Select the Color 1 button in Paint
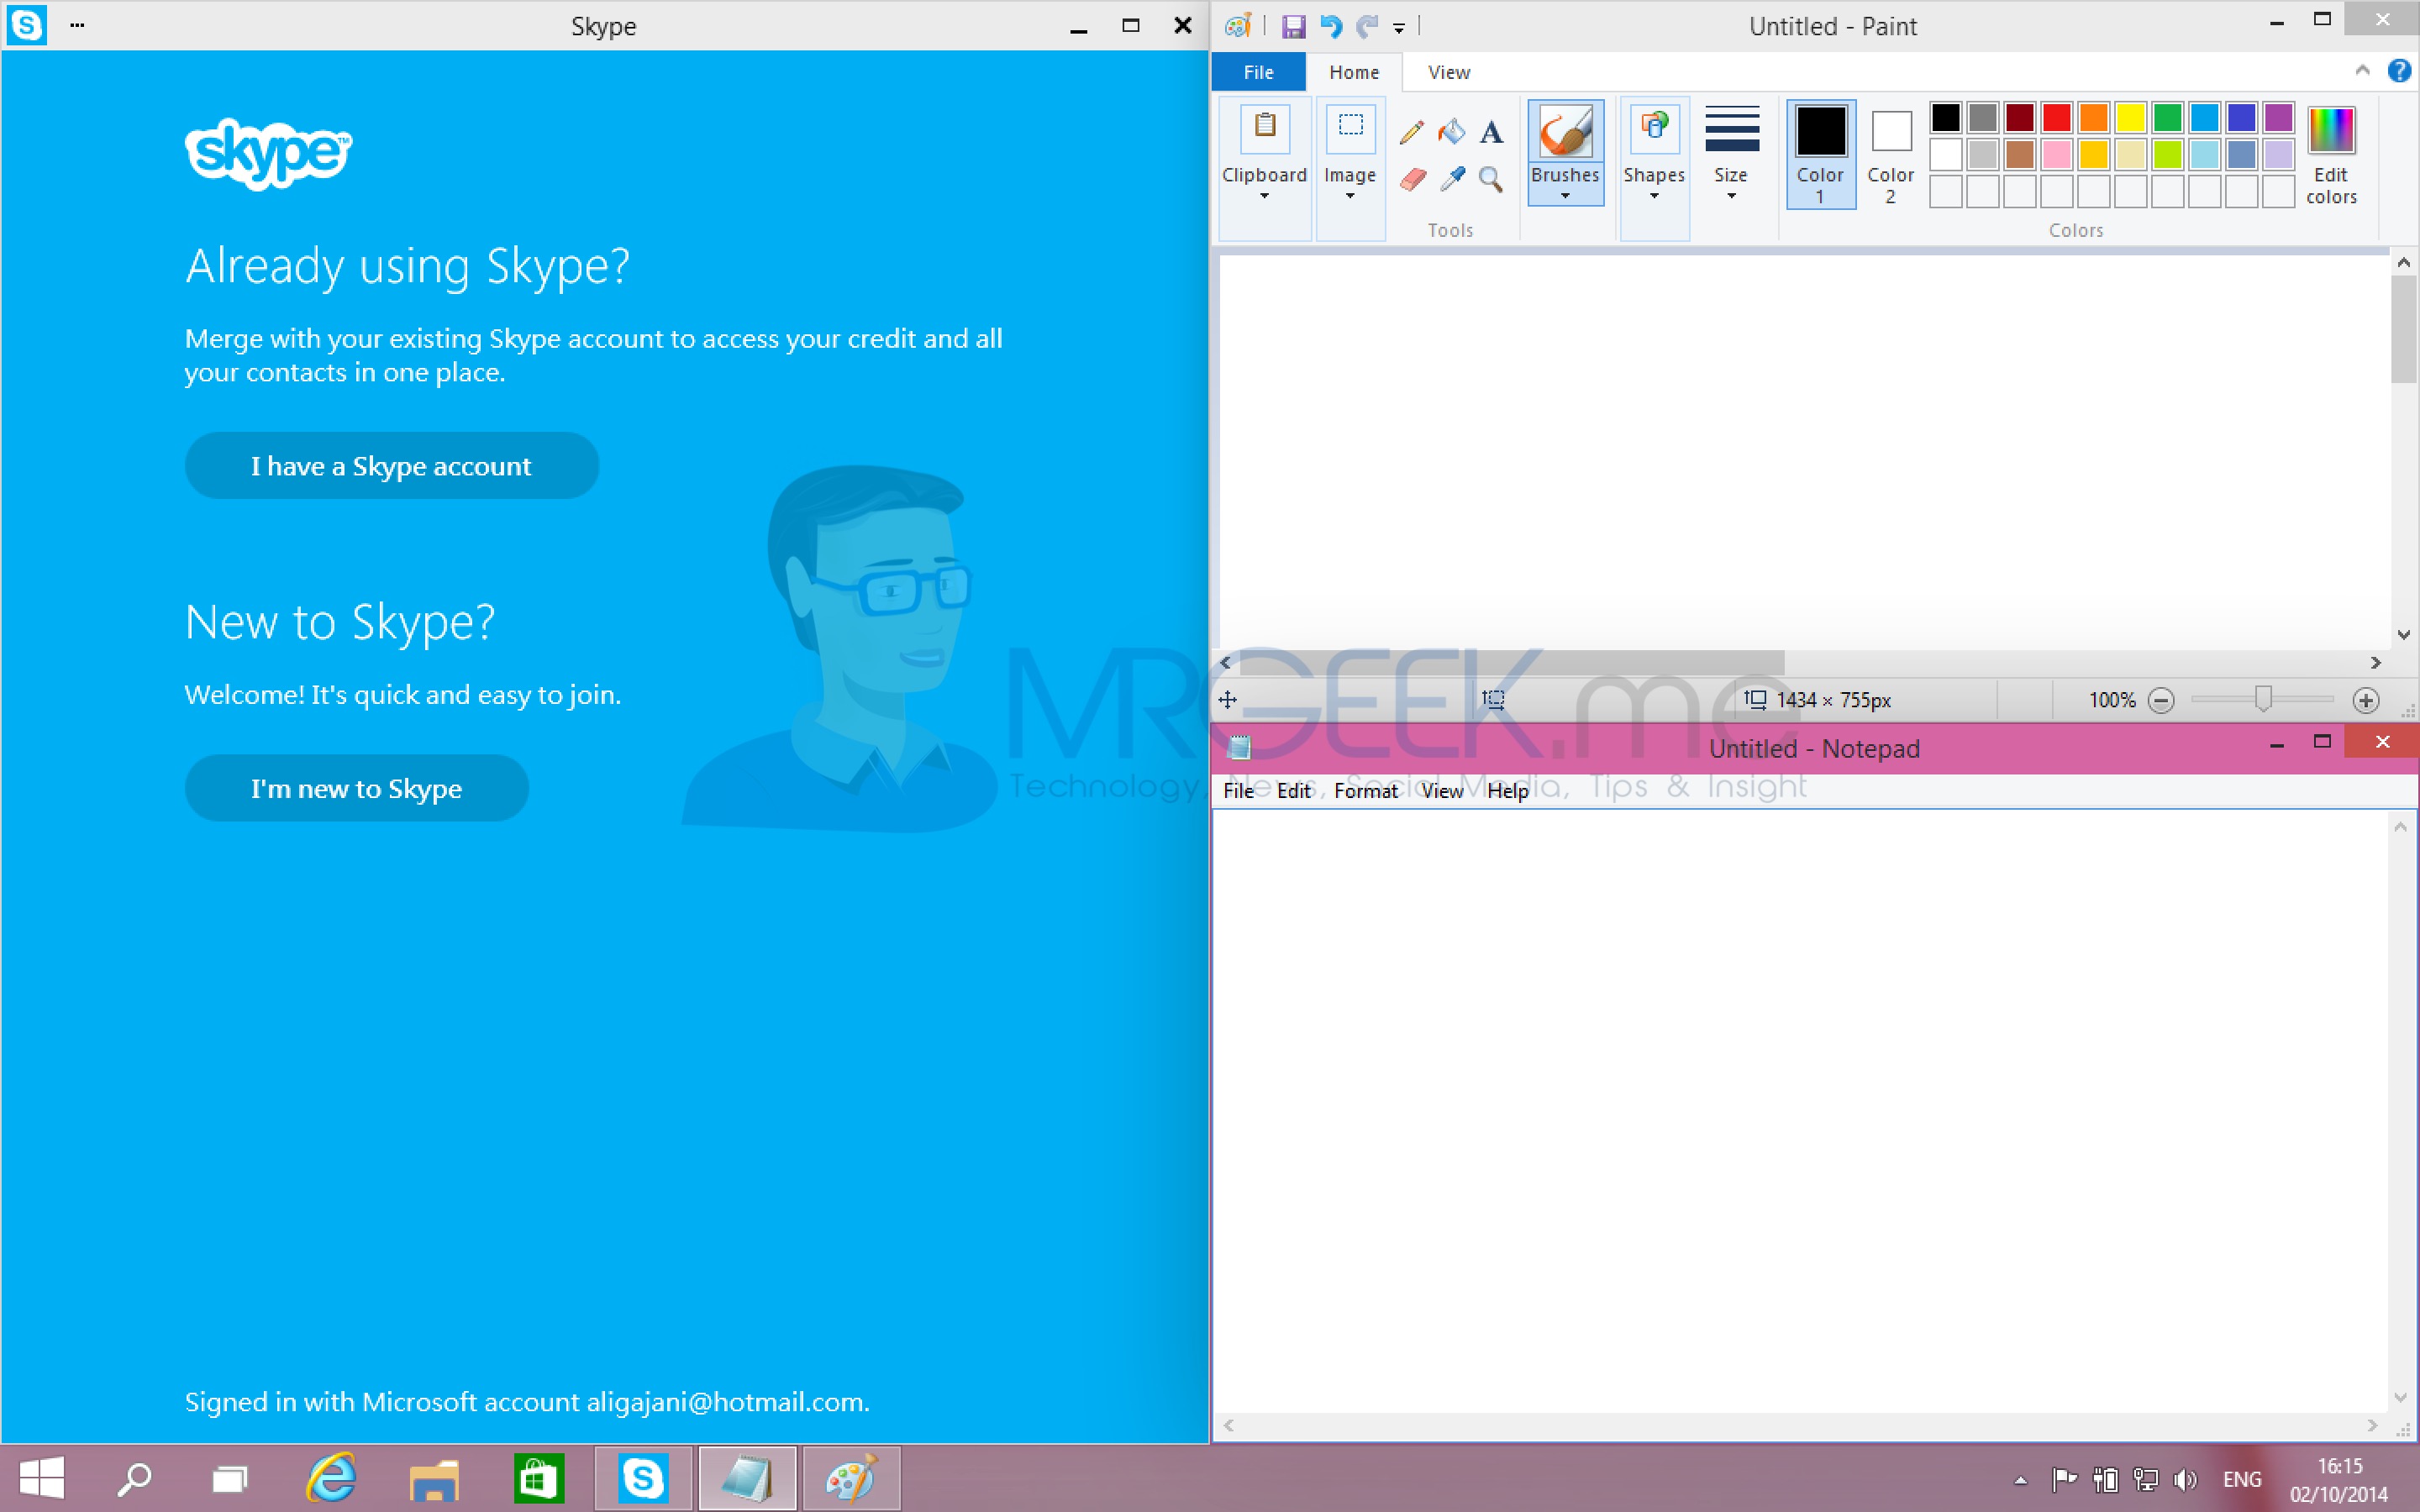 pyautogui.click(x=1821, y=154)
